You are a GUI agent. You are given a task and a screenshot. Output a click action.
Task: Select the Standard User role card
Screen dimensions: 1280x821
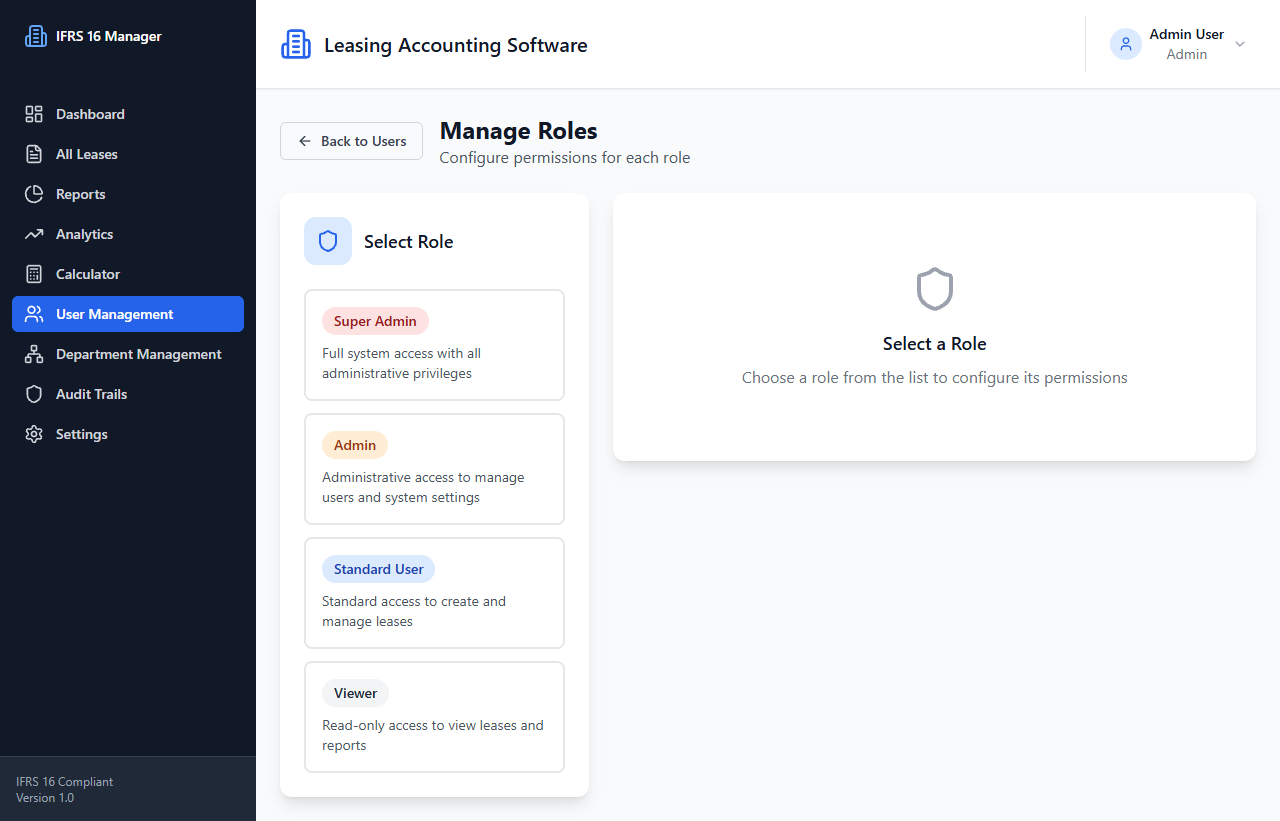[x=434, y=593]
